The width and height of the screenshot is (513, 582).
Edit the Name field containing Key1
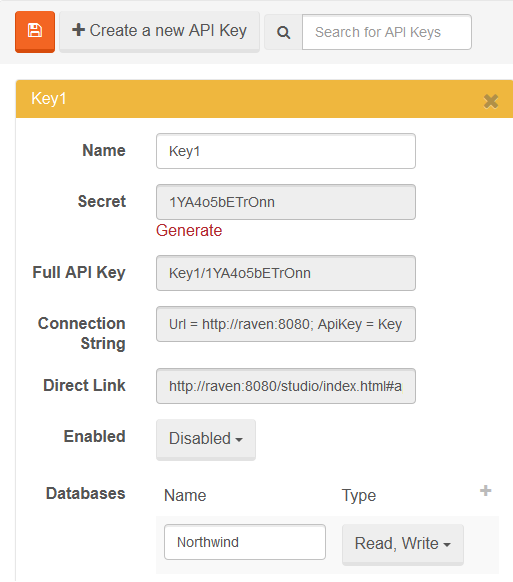[286, 151]
